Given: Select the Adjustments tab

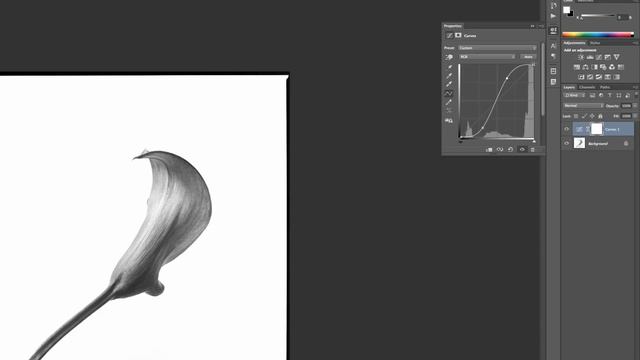Looking at the screenshot, I should pos(574,43).
